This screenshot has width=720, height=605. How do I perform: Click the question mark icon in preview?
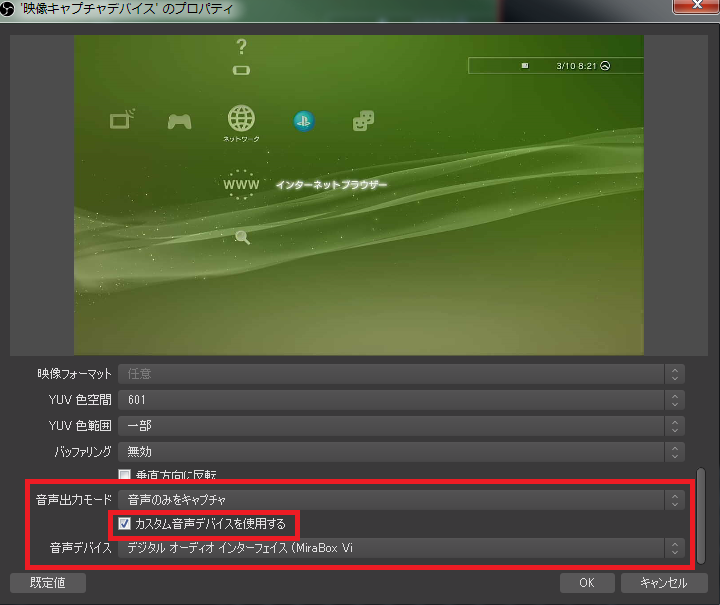(x=241, y=47)
